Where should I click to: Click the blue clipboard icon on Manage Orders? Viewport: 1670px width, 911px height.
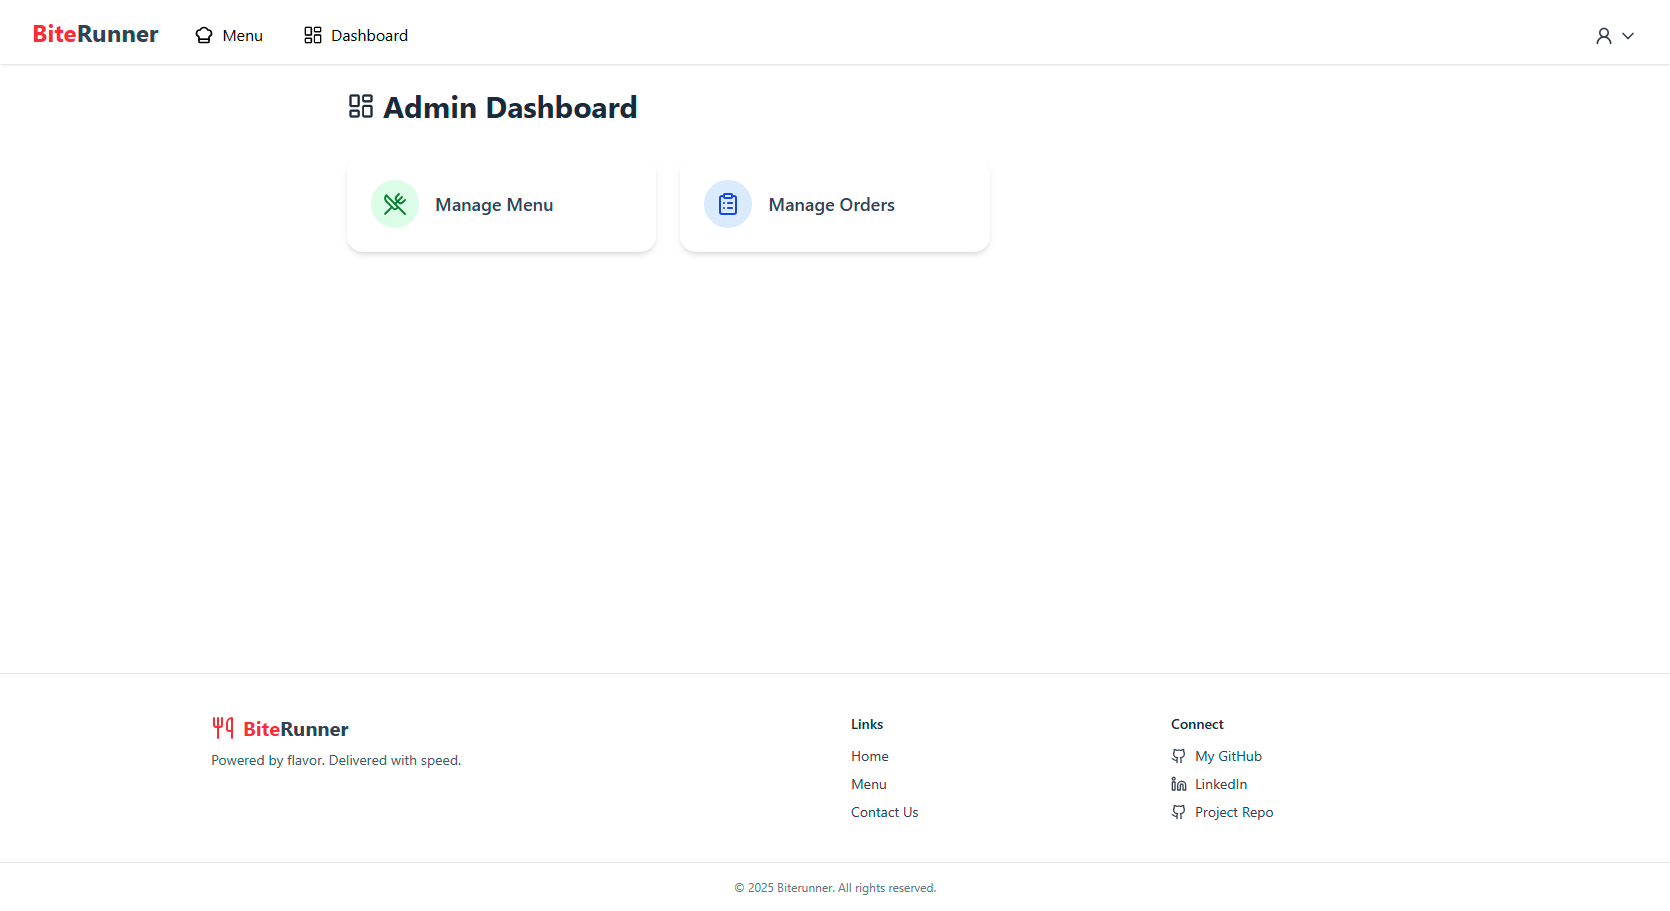tap(728, 204)
